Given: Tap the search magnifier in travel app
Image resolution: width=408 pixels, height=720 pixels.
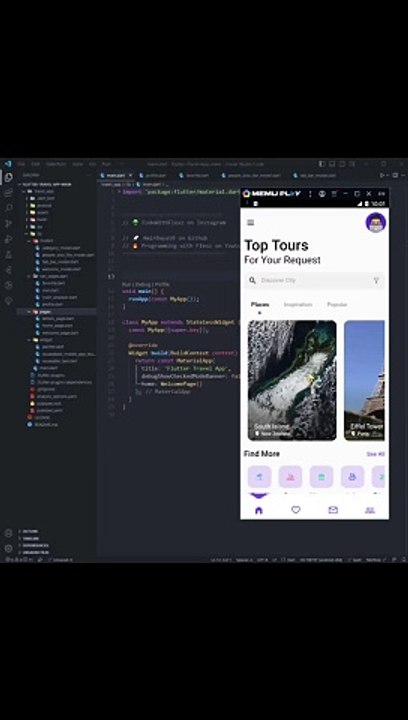Looking at the screenshot, I should click(x=252, y=281).
